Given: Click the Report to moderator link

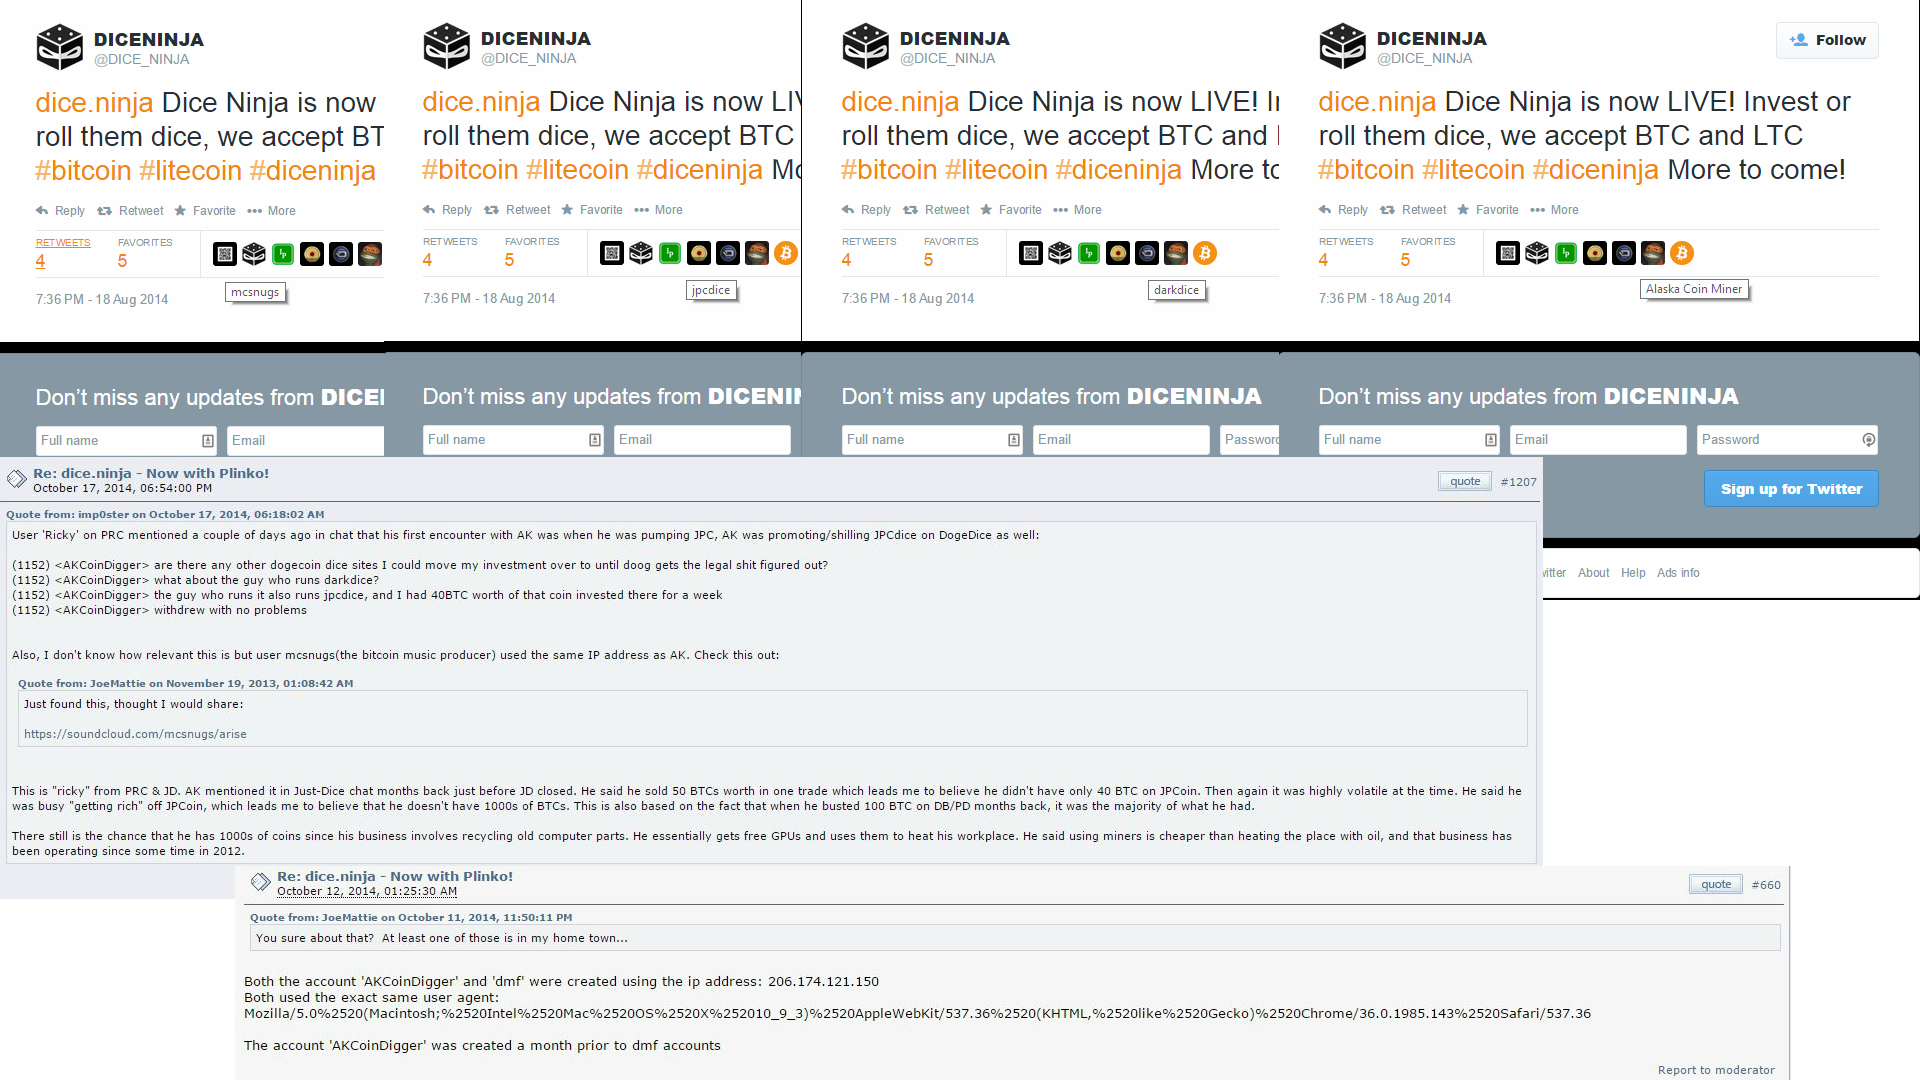Looking at the screenshot, I should [1716, 1070].
